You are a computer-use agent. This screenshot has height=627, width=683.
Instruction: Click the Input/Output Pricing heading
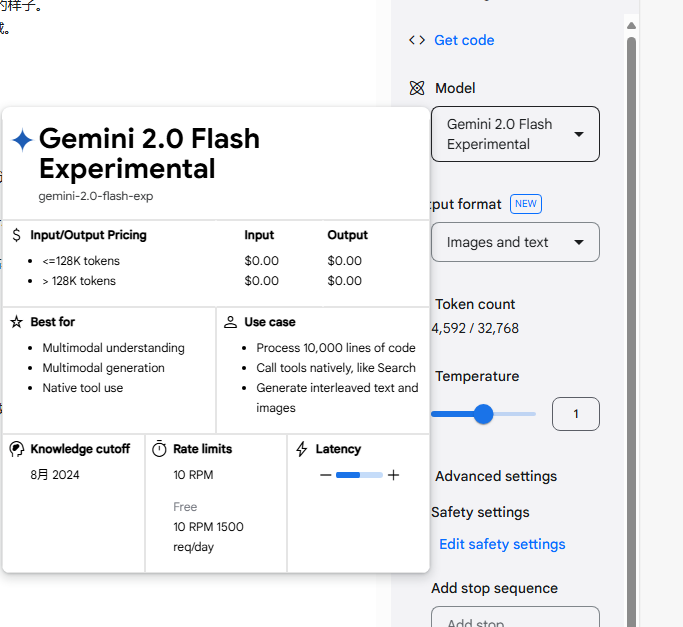[88, 235]
